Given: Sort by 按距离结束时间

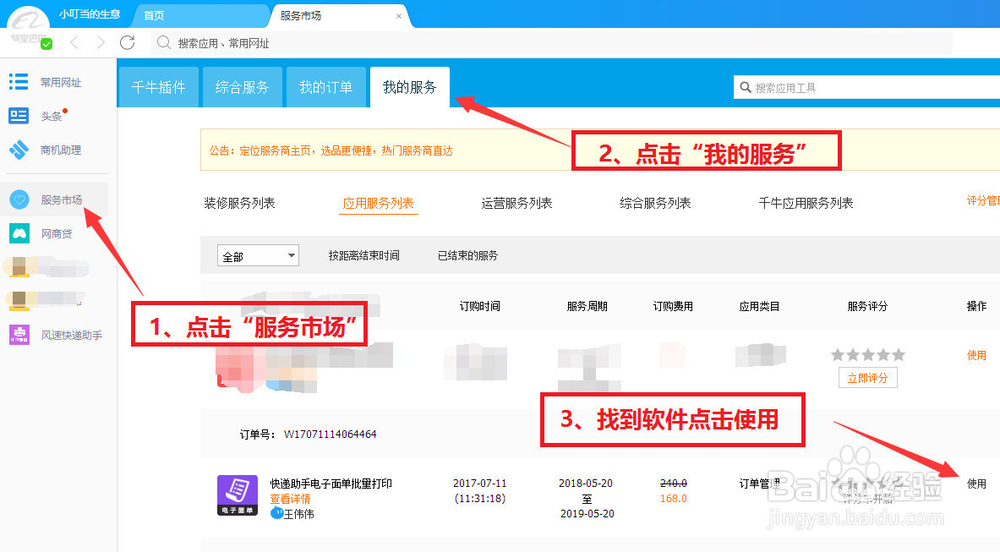Looking at the screenshot, I should pos(364,256).
